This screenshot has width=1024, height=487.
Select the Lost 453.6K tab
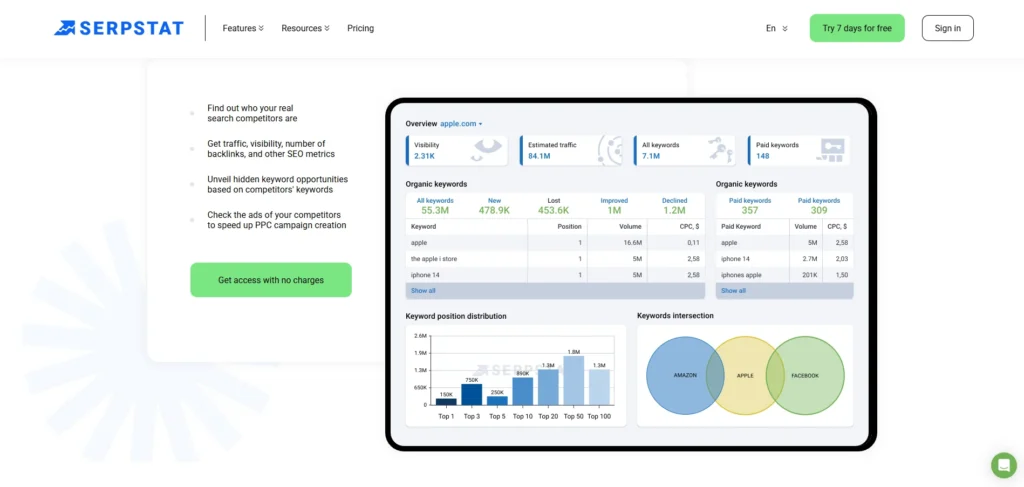[554, 206]
